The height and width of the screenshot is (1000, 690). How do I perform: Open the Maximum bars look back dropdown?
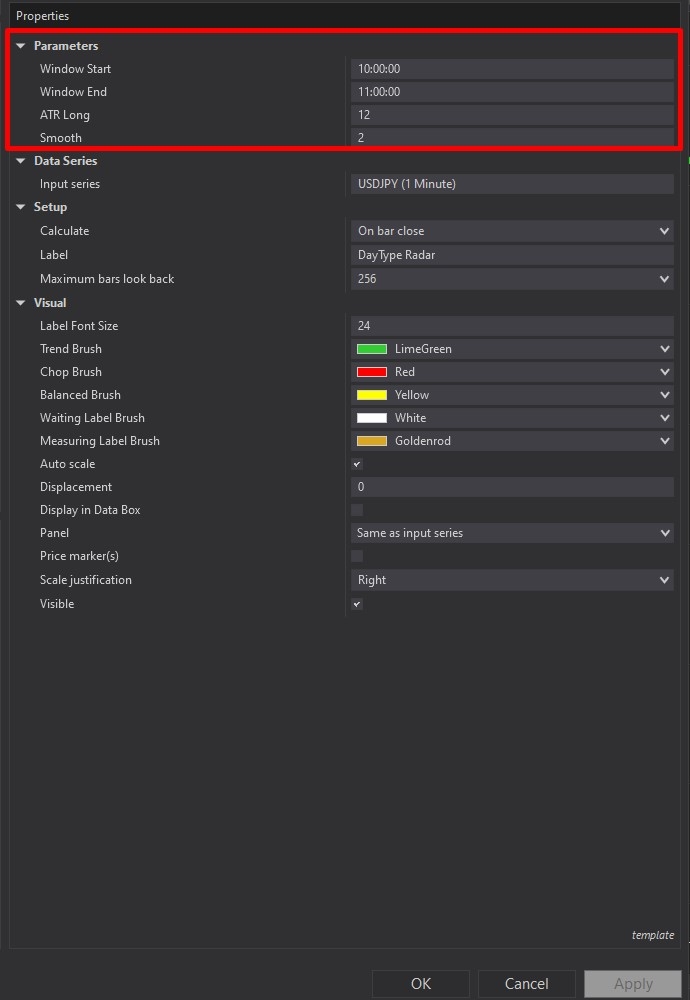511,278
